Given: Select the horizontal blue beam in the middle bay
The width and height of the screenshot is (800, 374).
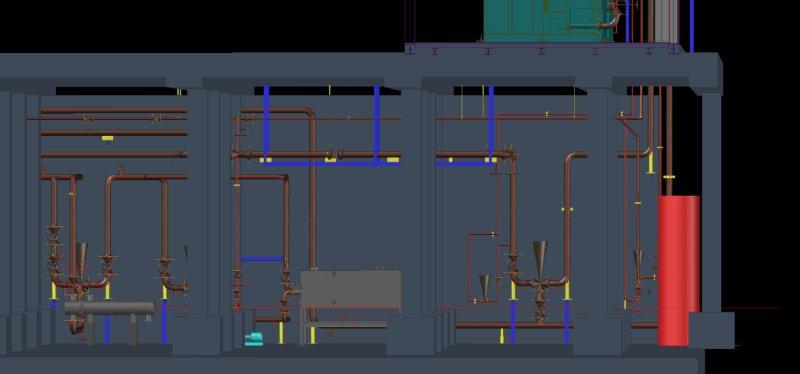Looking at the screenshot, I should point(331,163).
